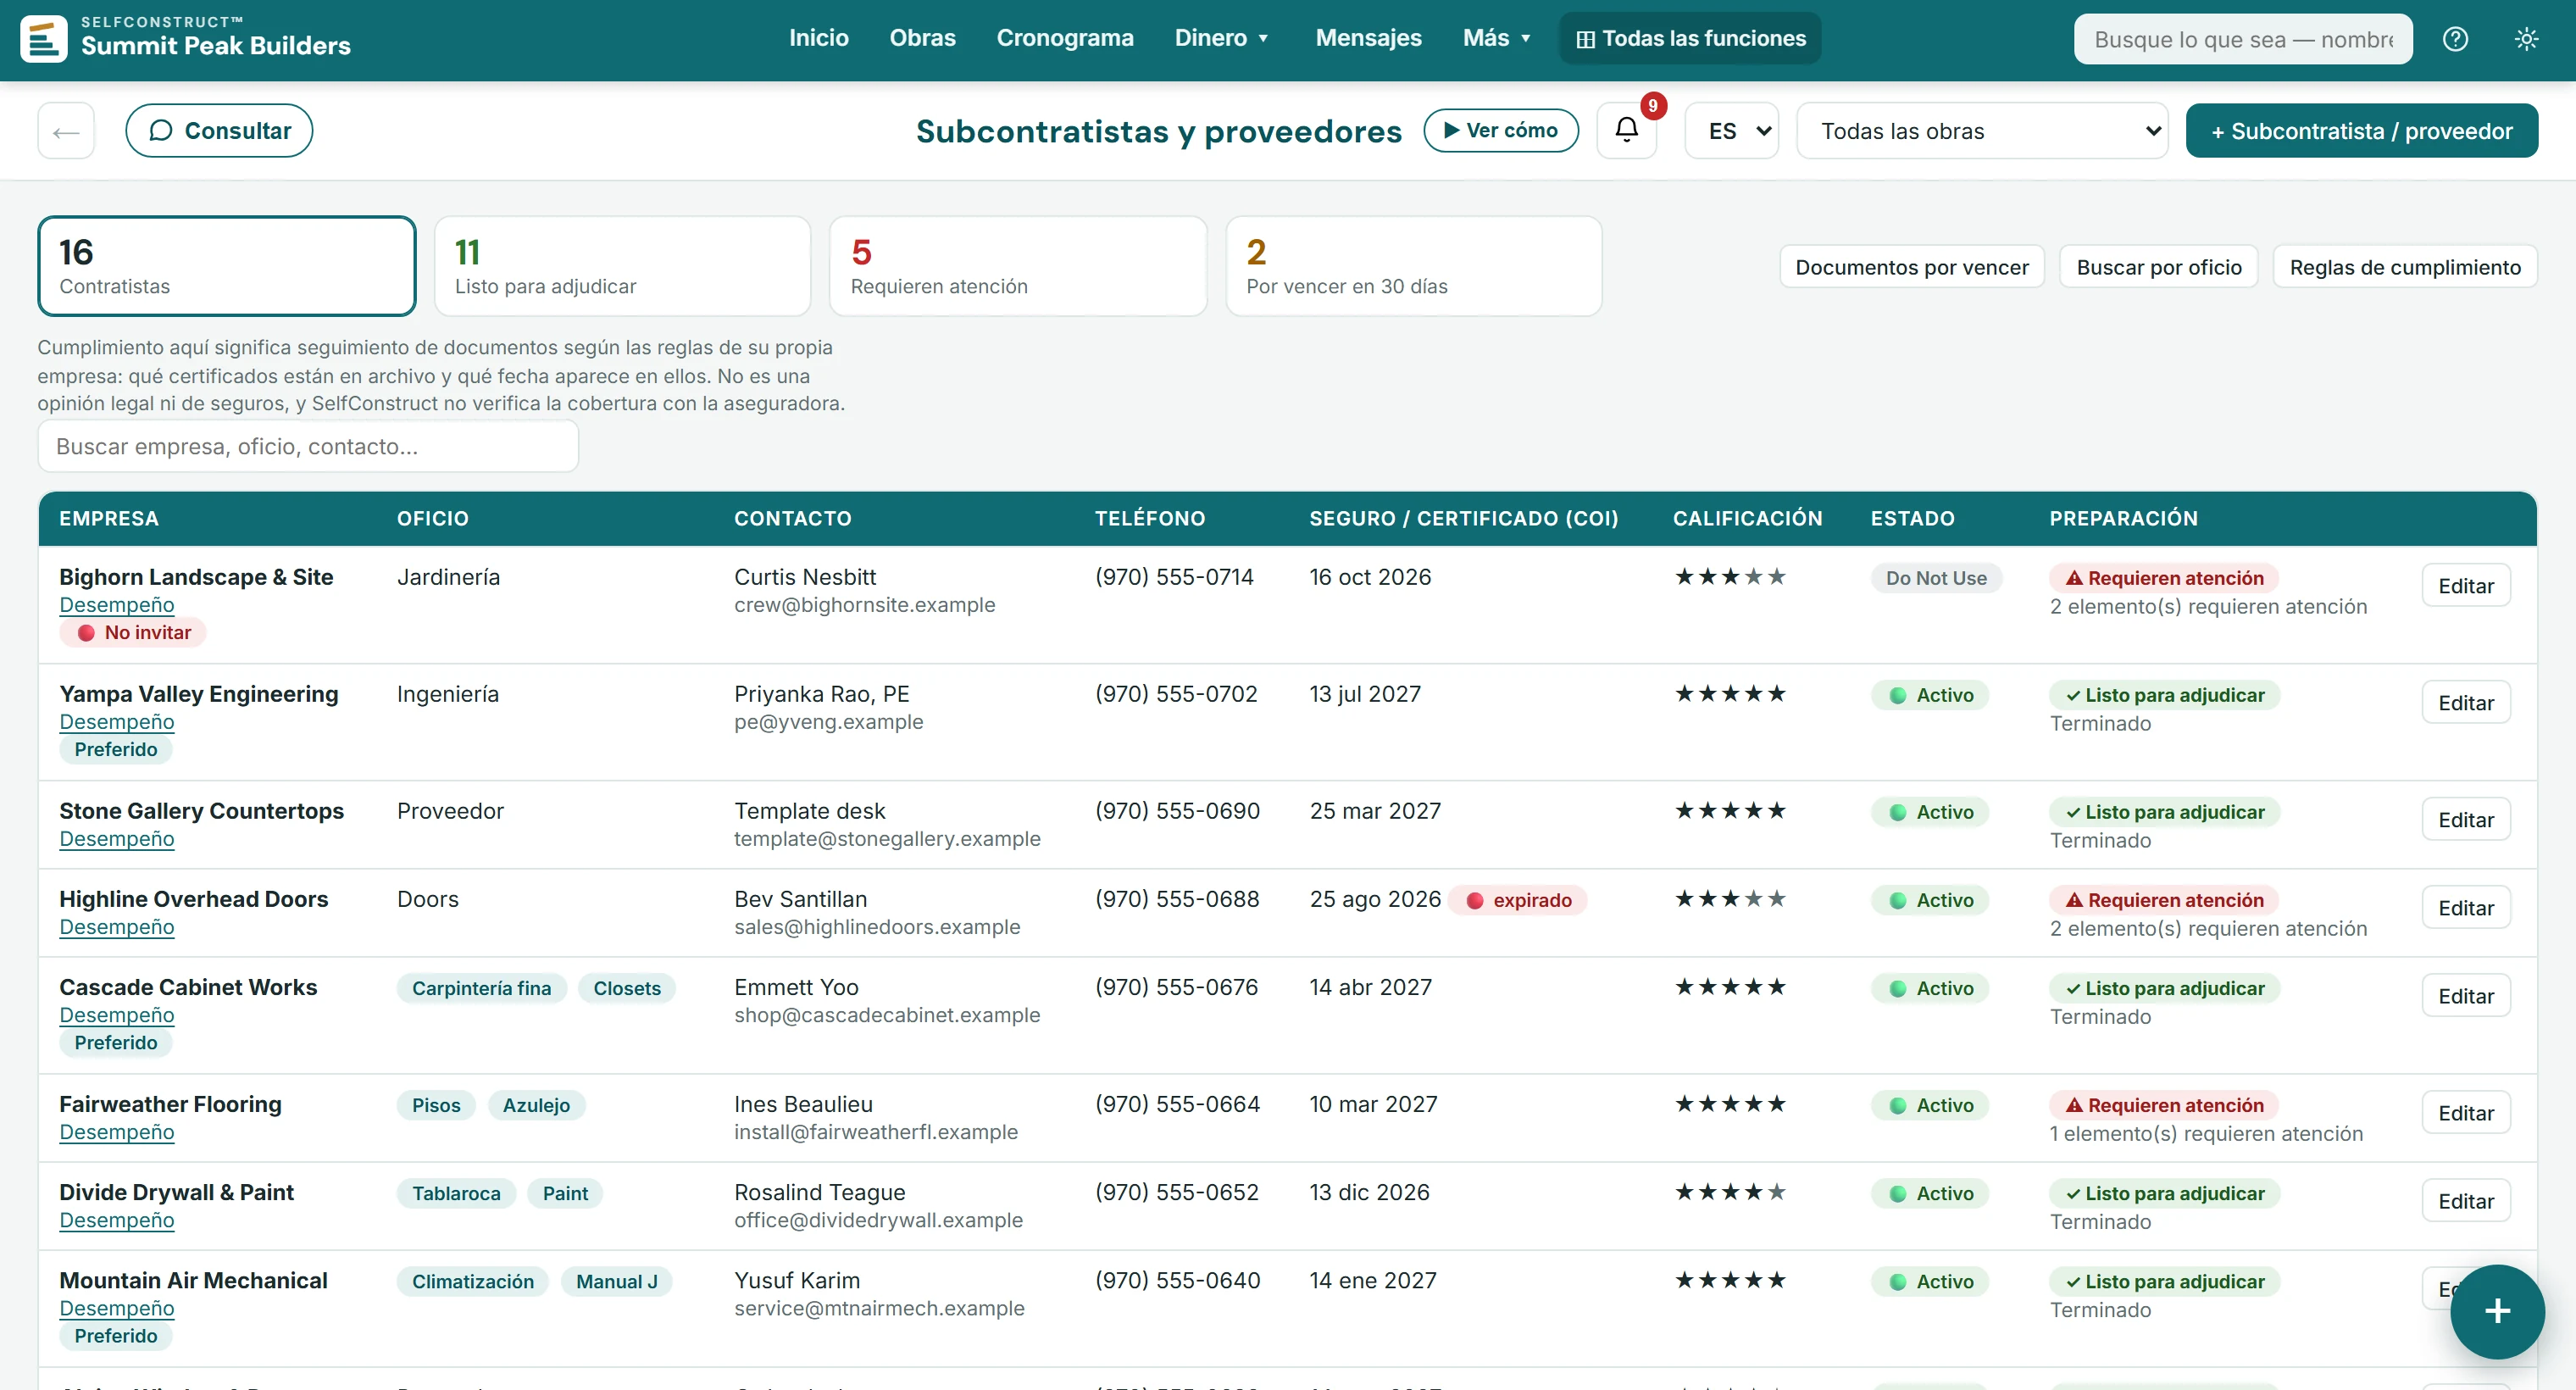Filter by 2 Por vencer en 30 días card

click(x=1414, y=266)
